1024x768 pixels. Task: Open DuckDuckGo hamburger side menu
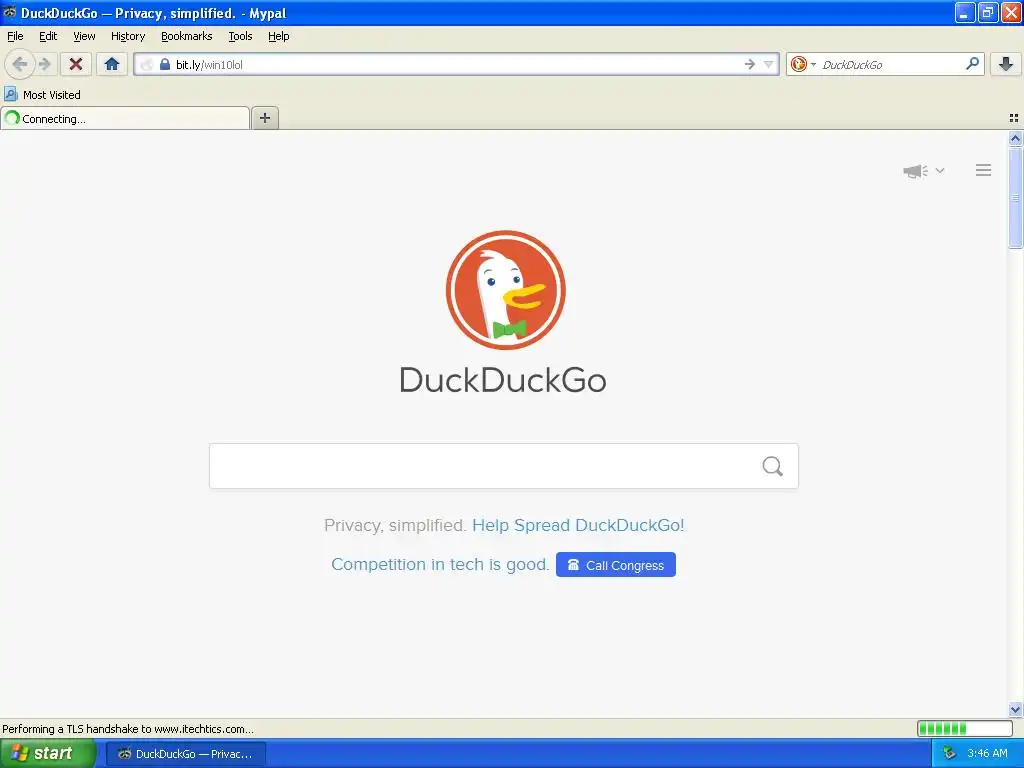(984, 170)
